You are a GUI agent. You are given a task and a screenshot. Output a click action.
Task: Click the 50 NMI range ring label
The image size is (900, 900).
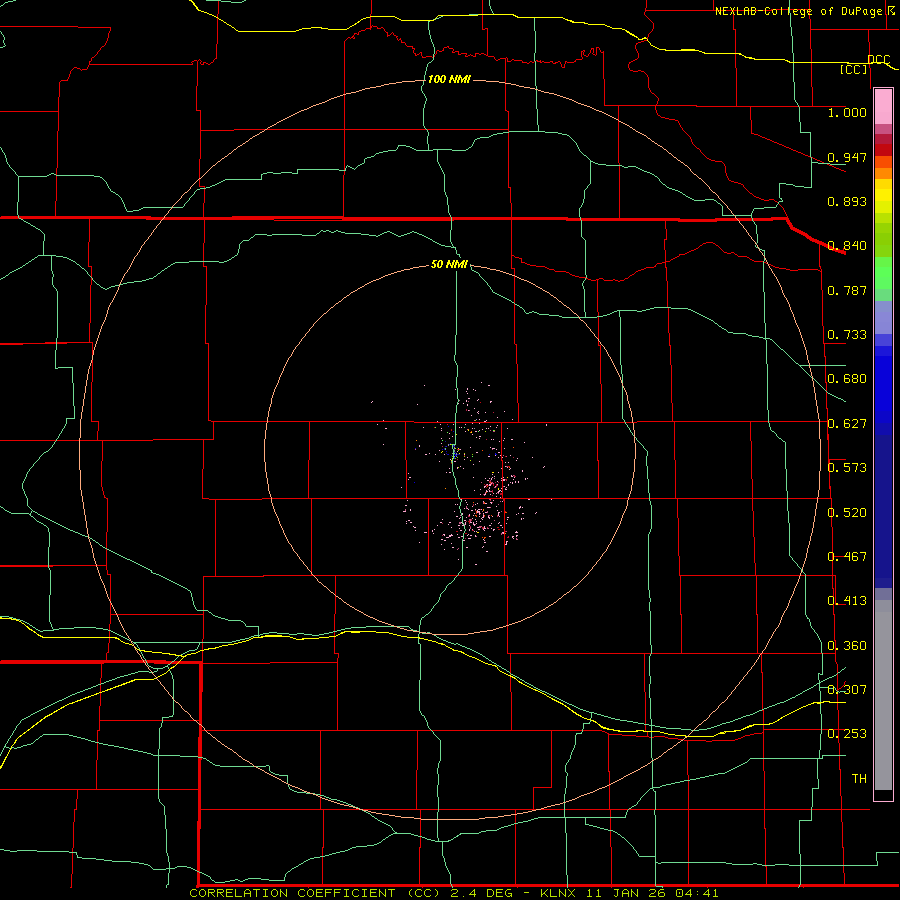click(449, 265)
